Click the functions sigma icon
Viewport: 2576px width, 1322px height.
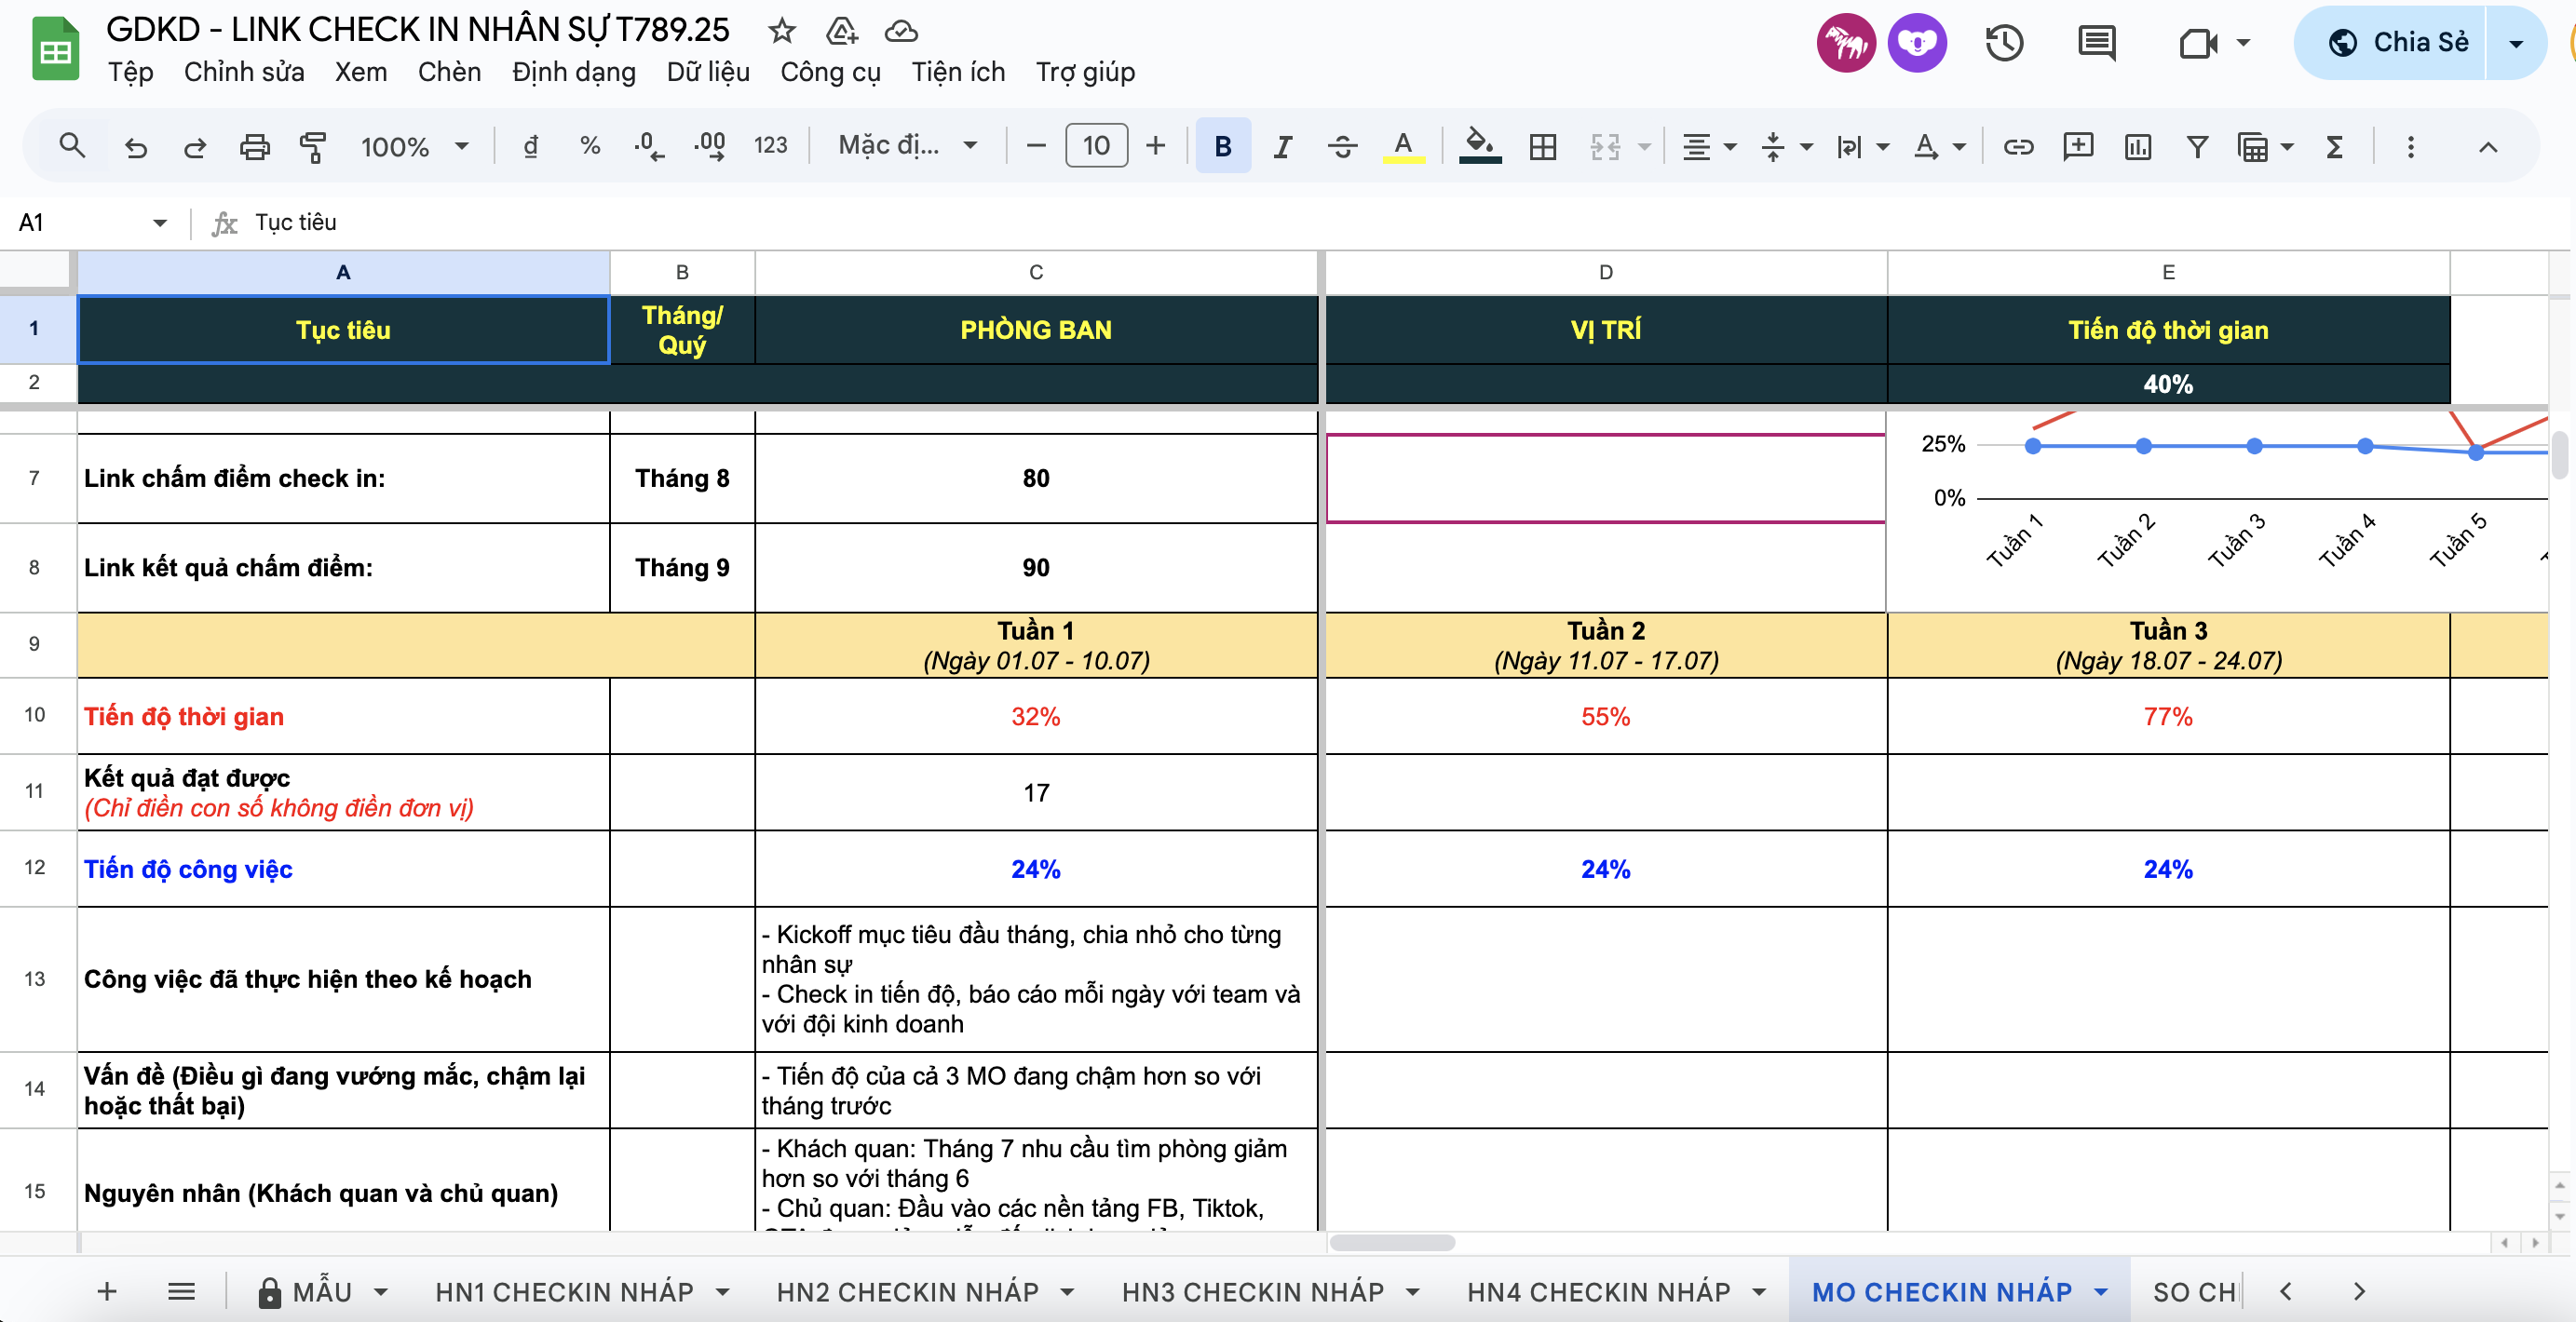pos(2334,147)
